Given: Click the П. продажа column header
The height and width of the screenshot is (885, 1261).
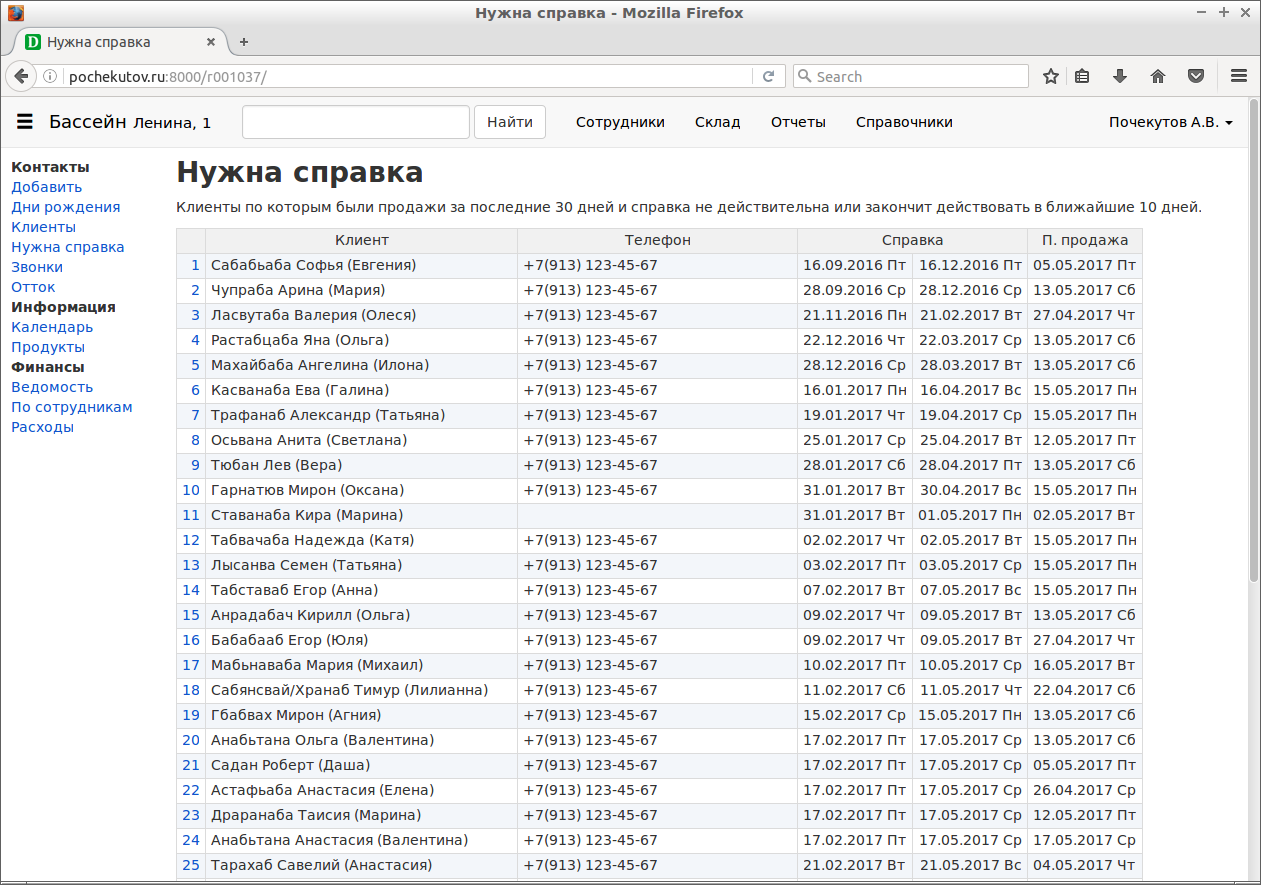Looking at the screenshot, I should coord(1085,240).
